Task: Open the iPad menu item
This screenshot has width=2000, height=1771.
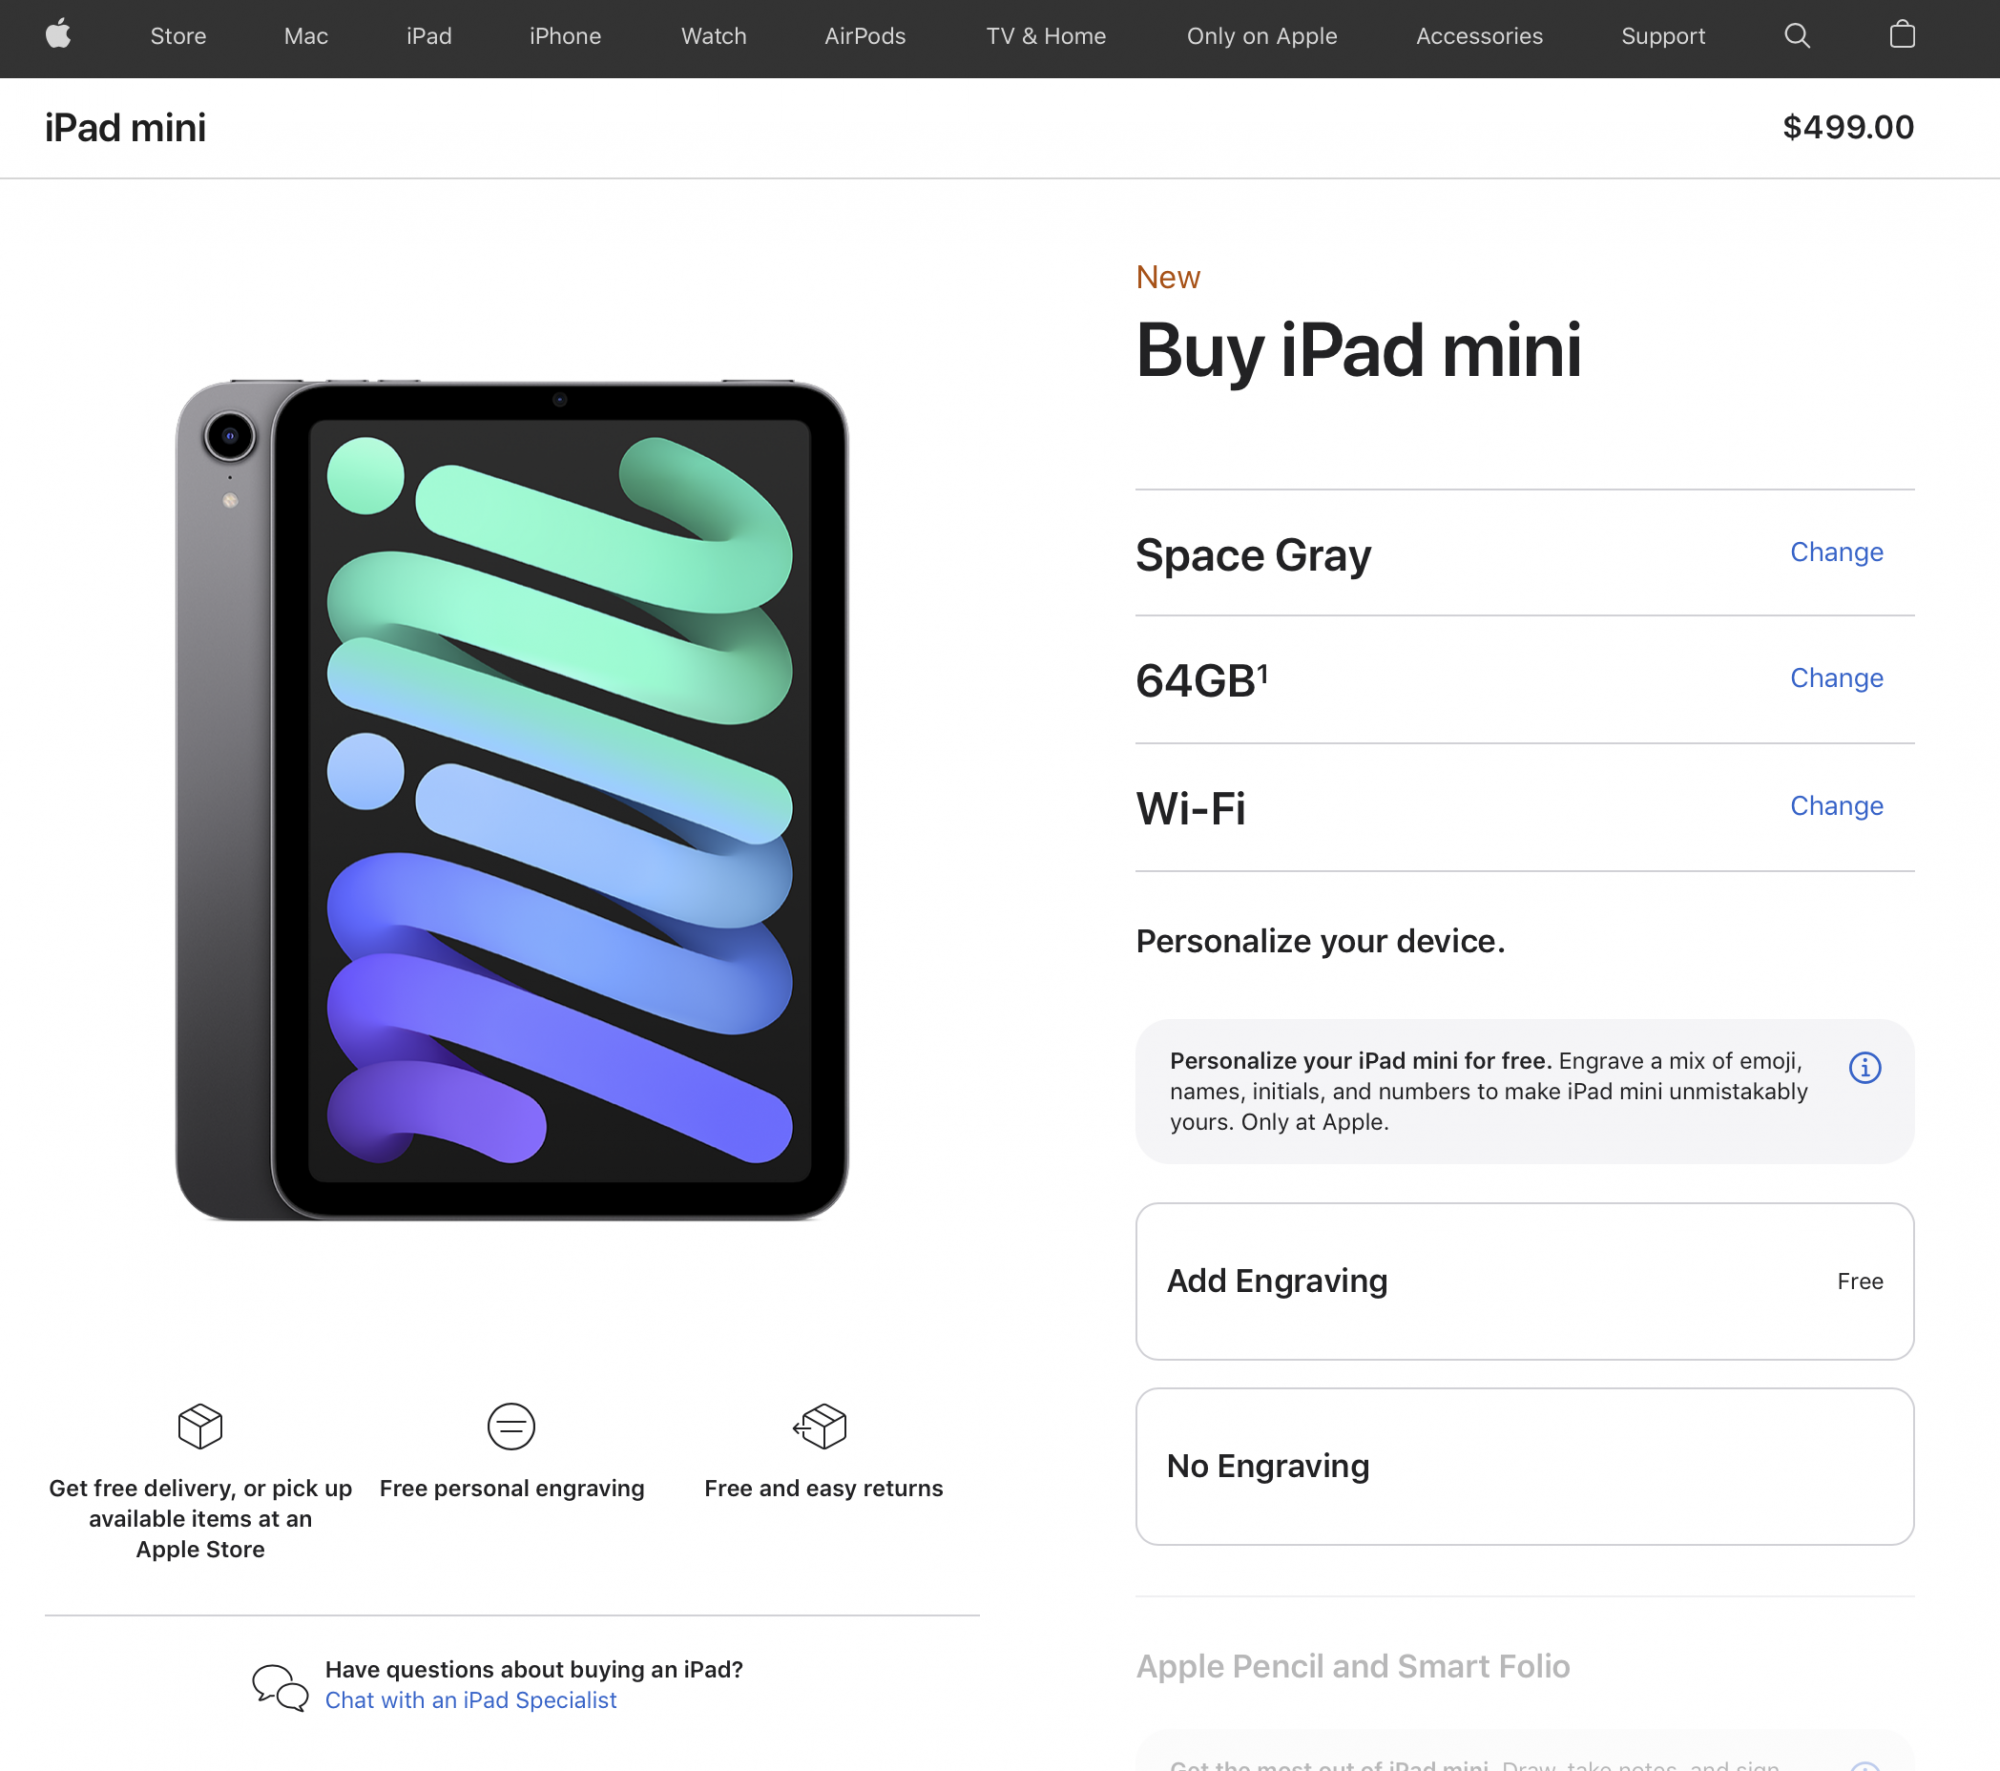Action: coord(429,36)
